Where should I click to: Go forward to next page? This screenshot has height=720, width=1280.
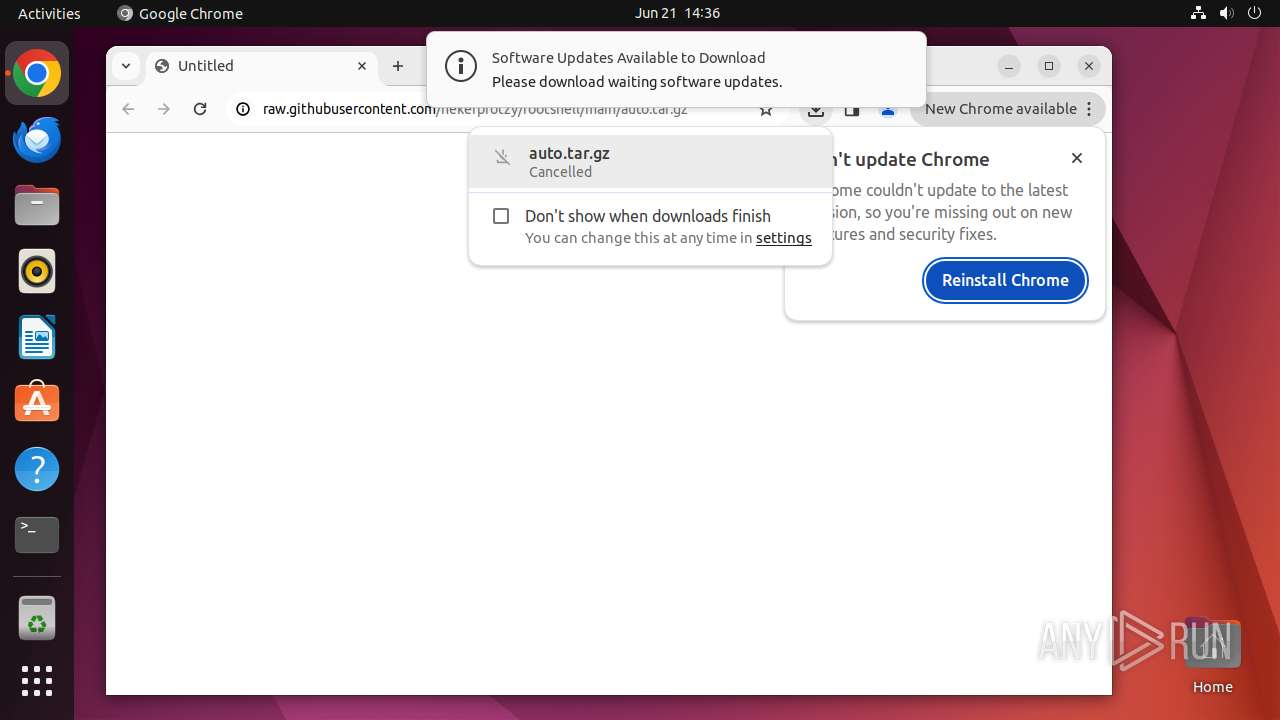pos(164,109)
